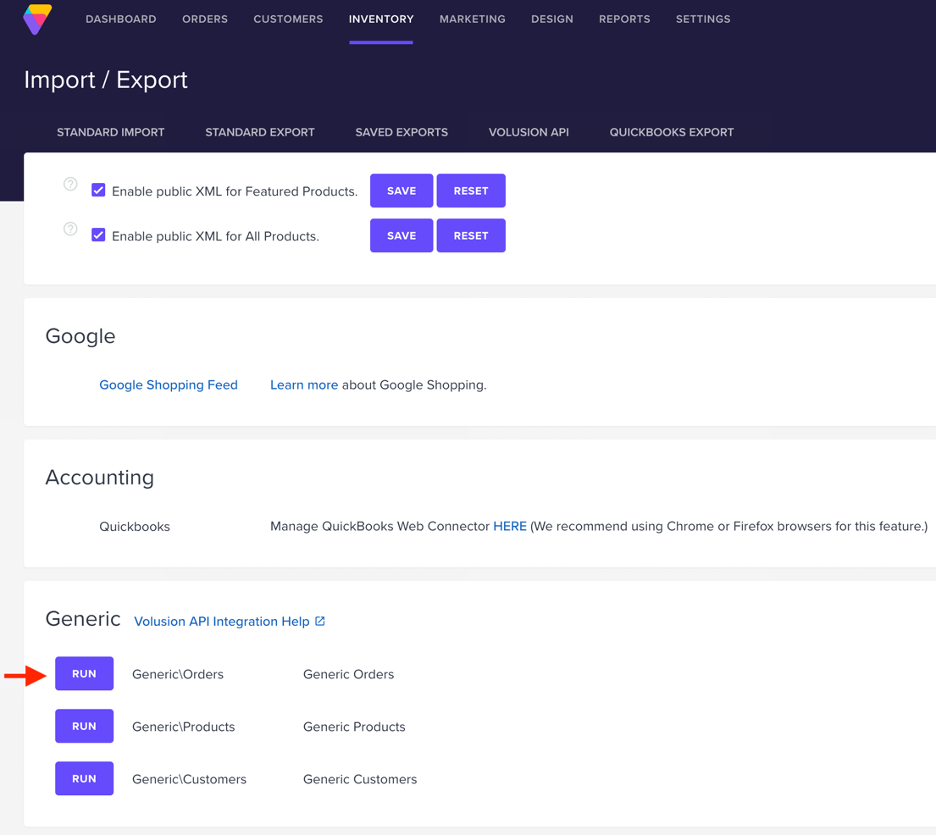Open the Marketing menu
Viewport: 936px width, 836px height.
tap(472, 19)
